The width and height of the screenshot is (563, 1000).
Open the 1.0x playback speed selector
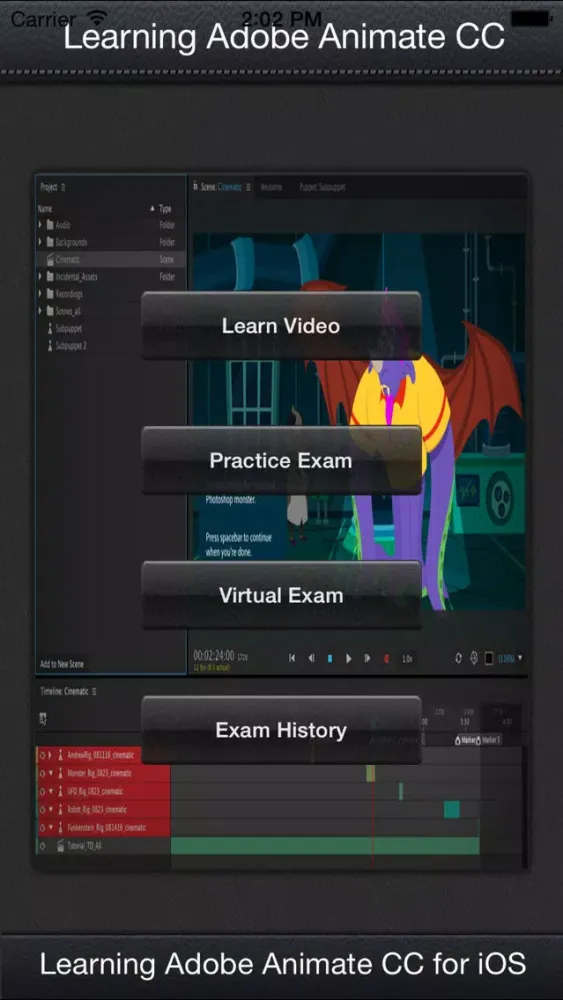pos(407,659)
